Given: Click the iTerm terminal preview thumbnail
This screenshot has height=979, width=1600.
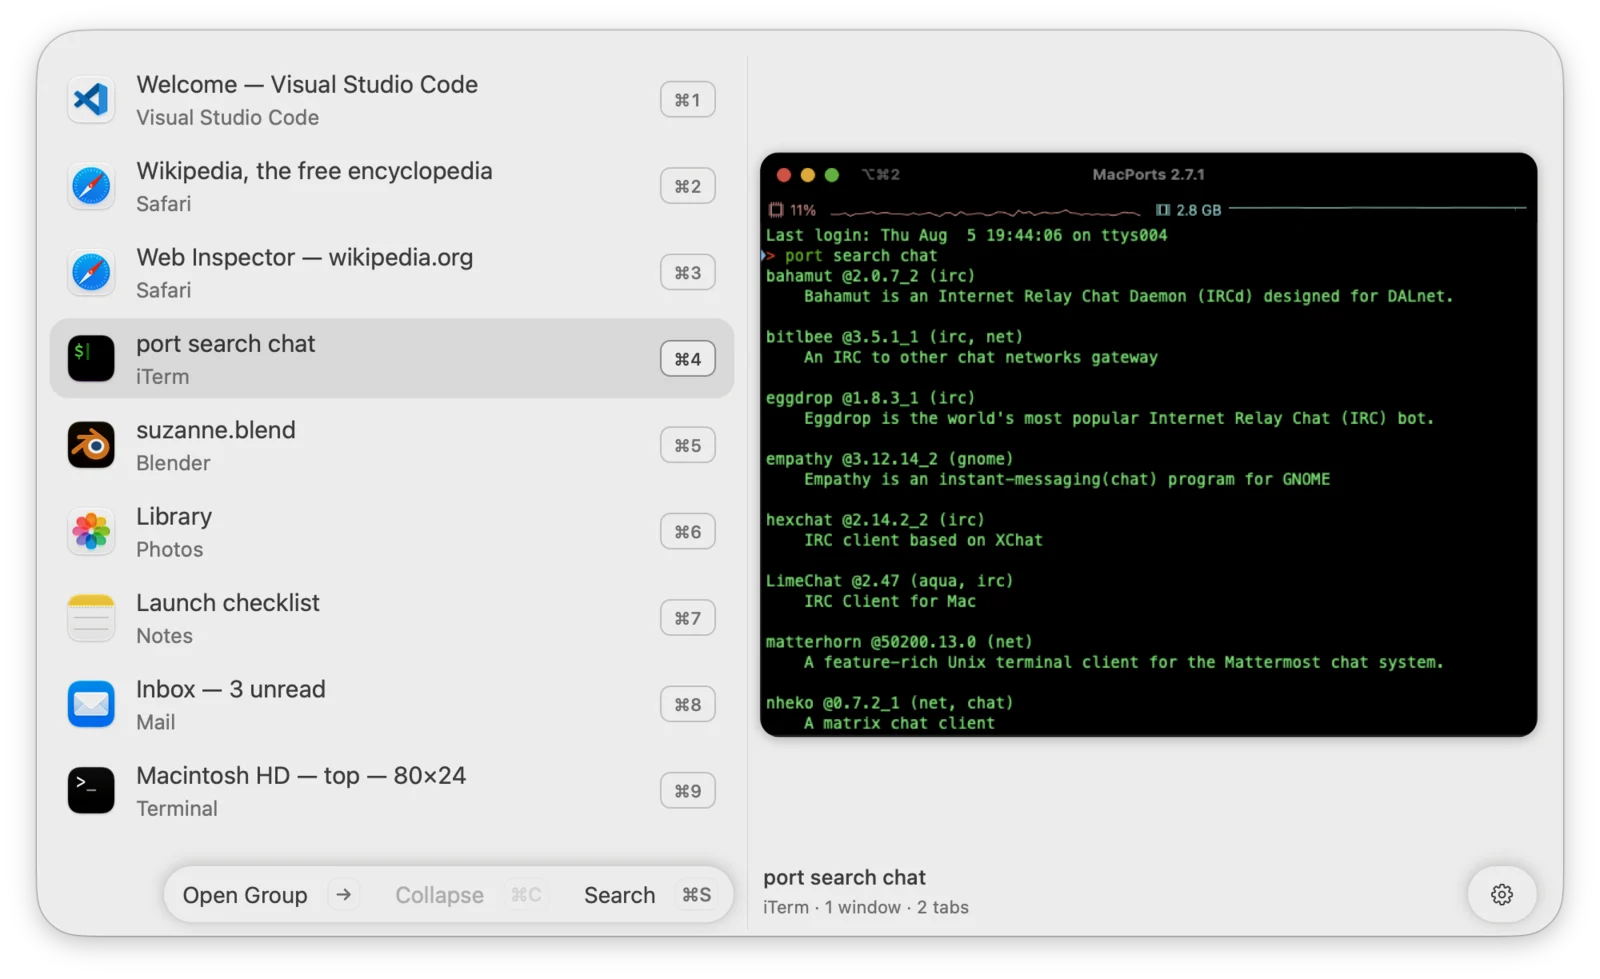Looking at the screenshot, I should (1148, 445).
